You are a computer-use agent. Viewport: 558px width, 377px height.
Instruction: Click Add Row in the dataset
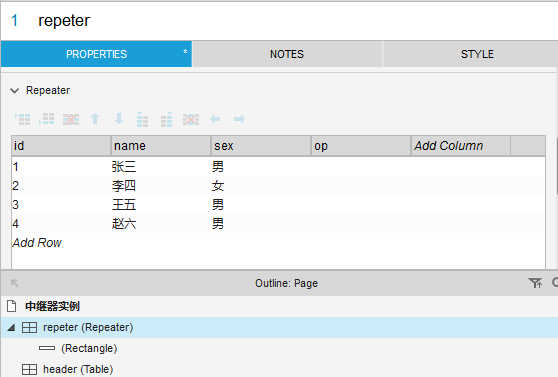(x=37, y=243)
